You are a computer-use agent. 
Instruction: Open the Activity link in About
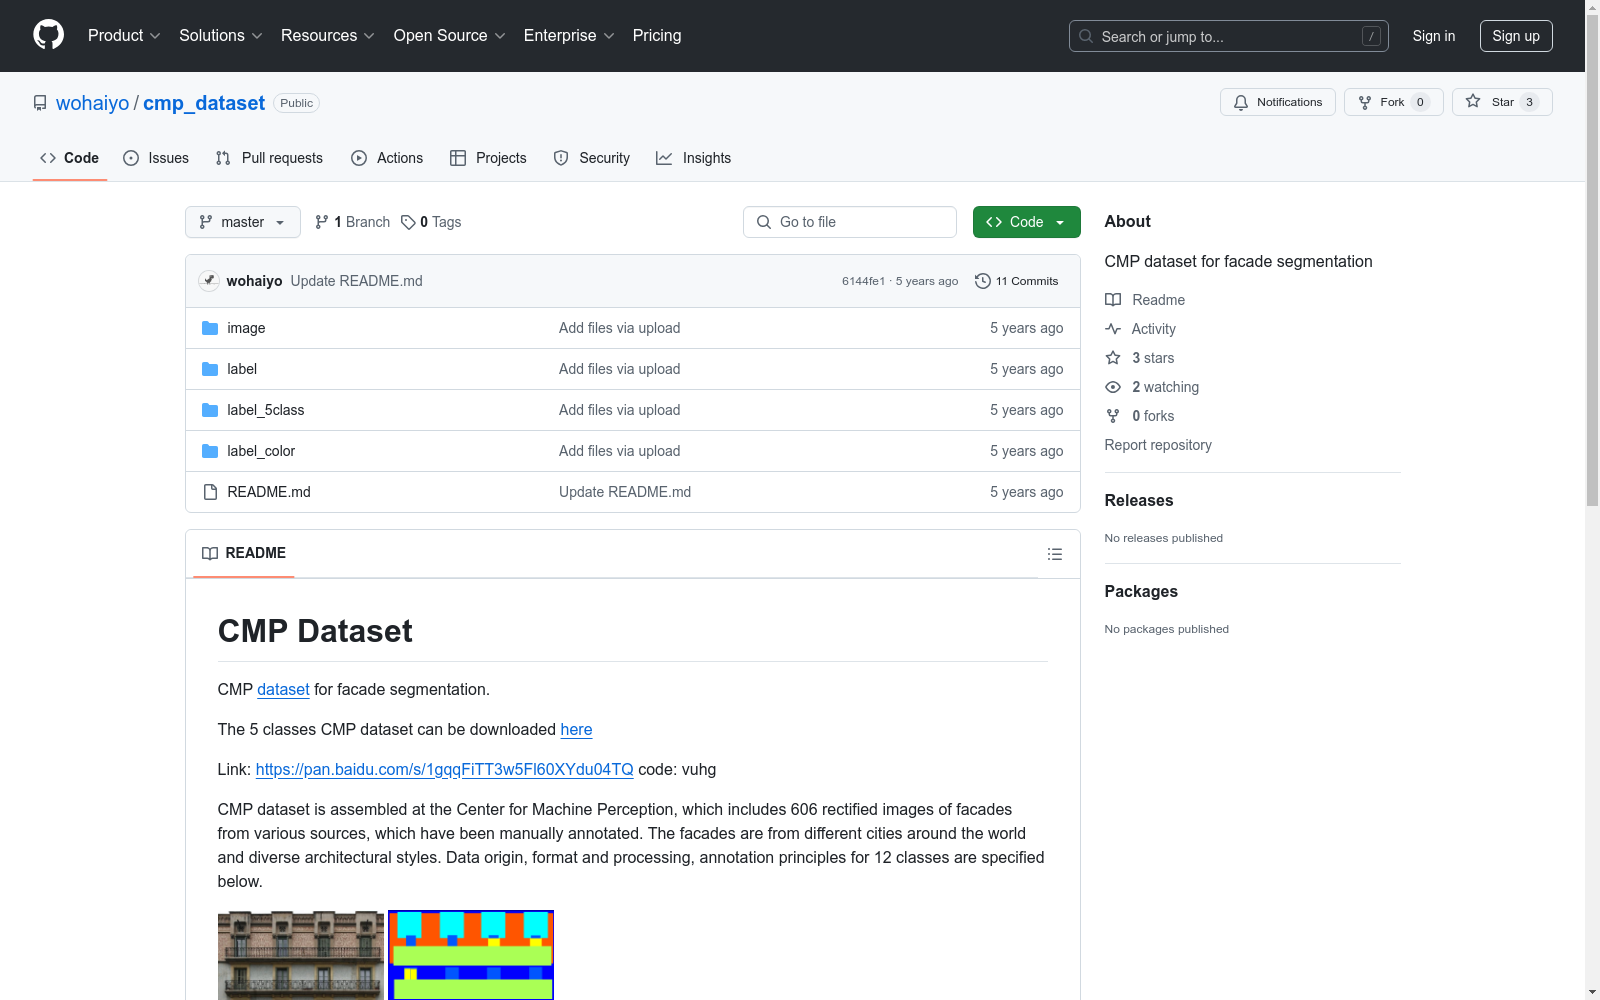(1140, 329)
